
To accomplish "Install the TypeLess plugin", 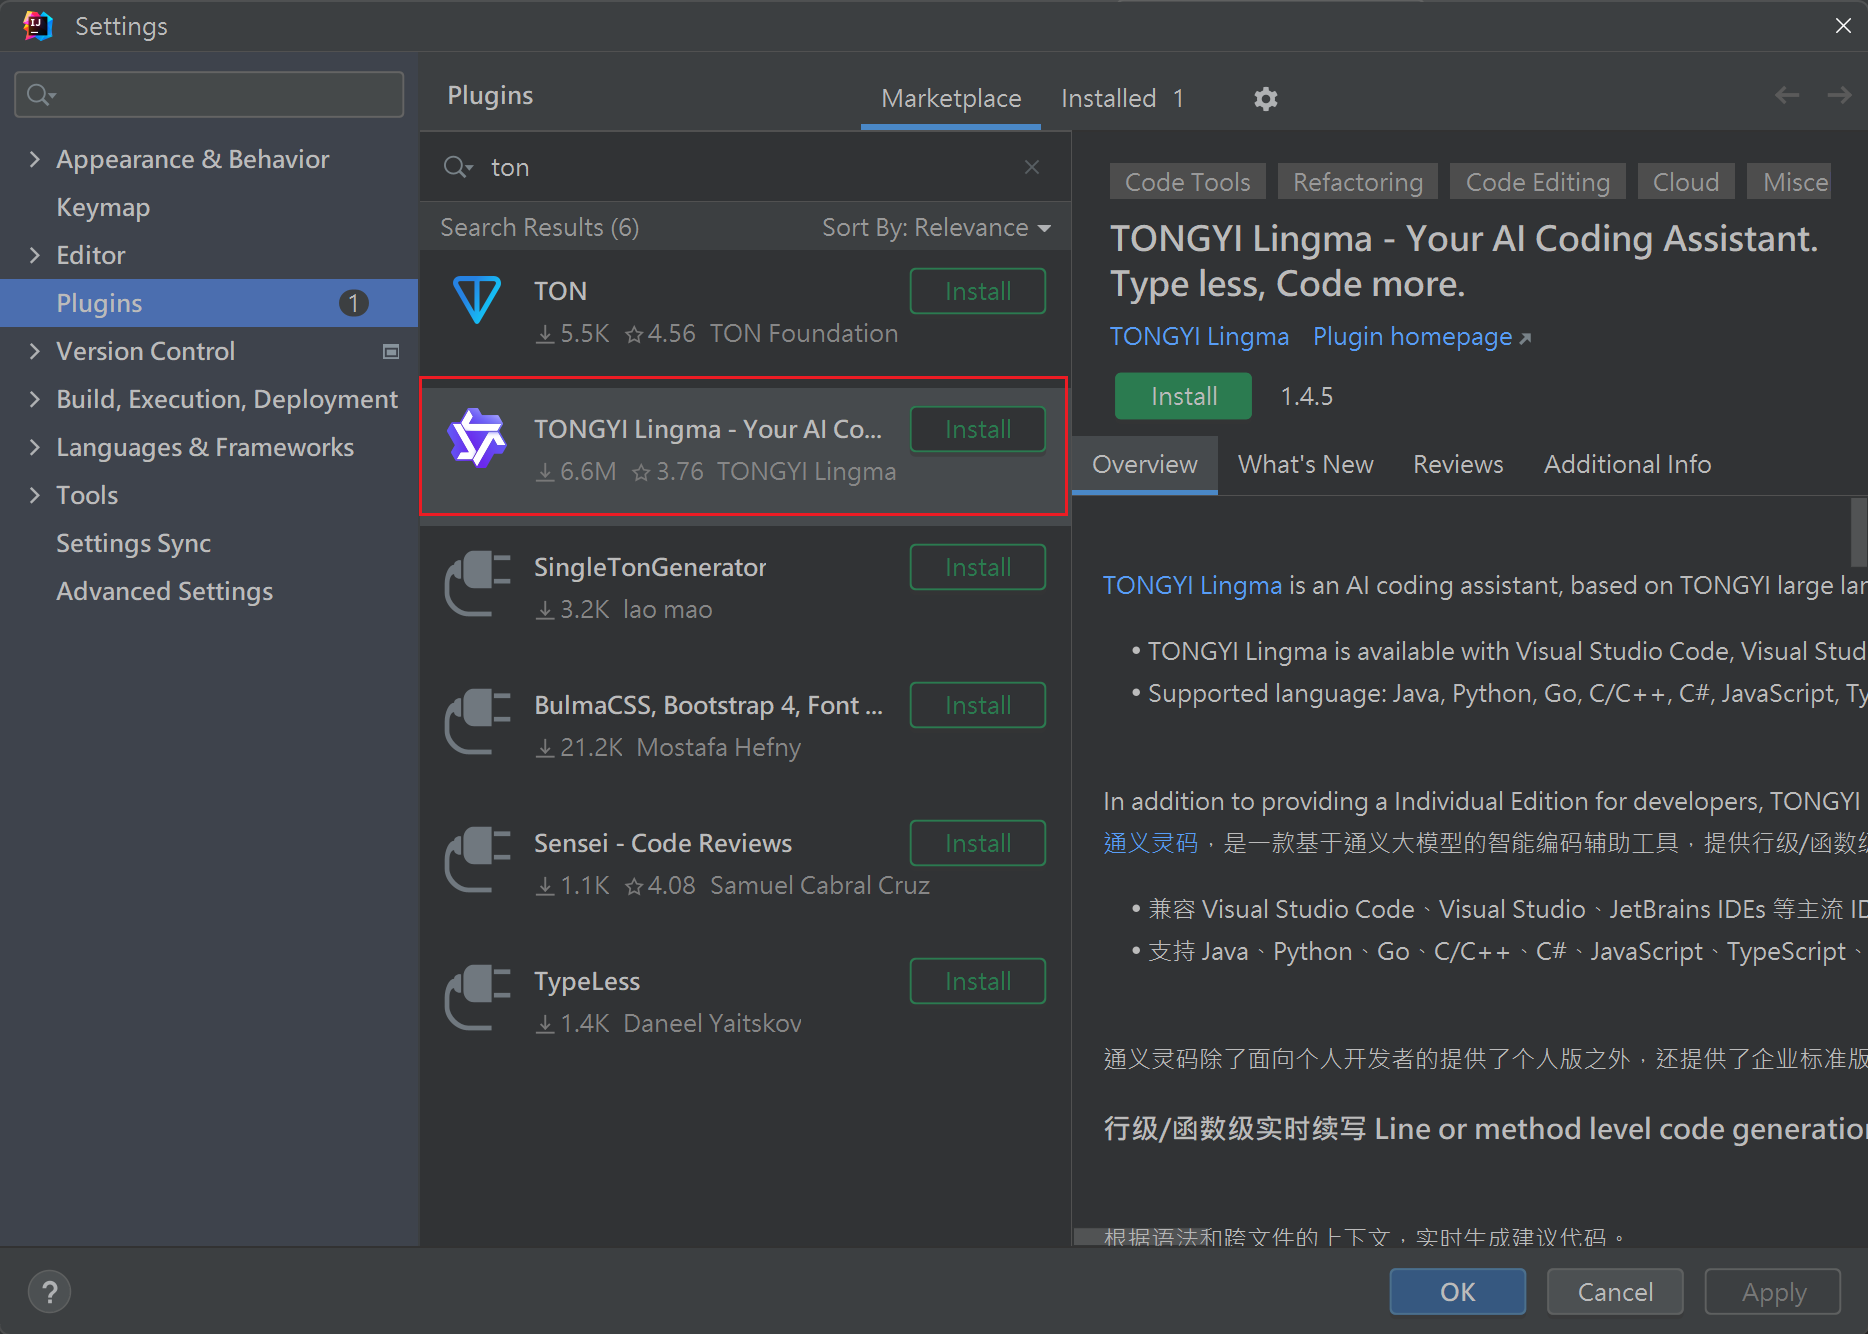I will click(x=978, y=981).
